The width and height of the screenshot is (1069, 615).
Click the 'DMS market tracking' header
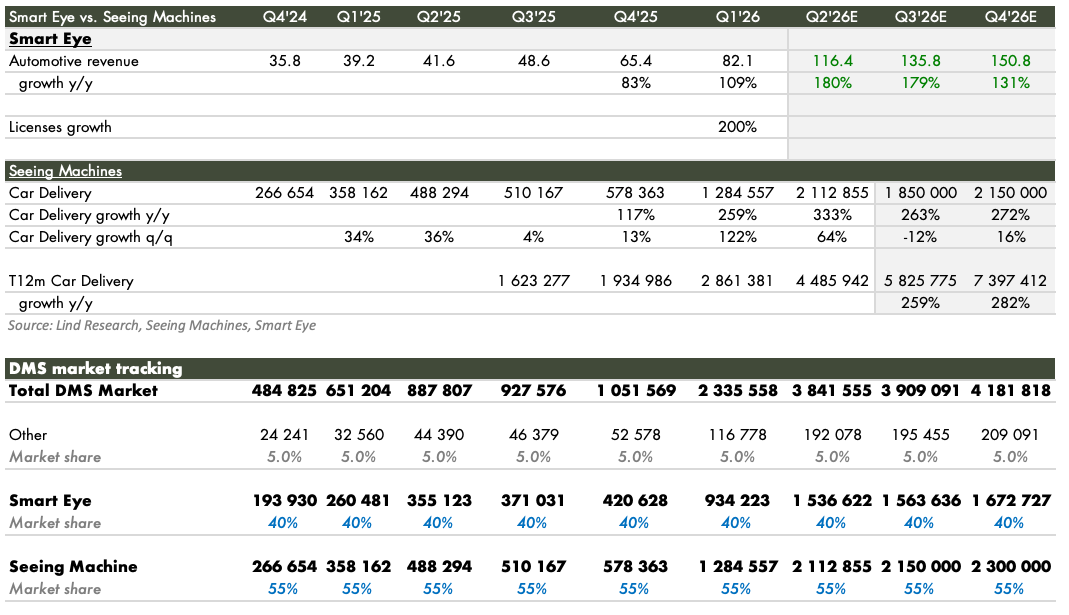pos(95,369)
